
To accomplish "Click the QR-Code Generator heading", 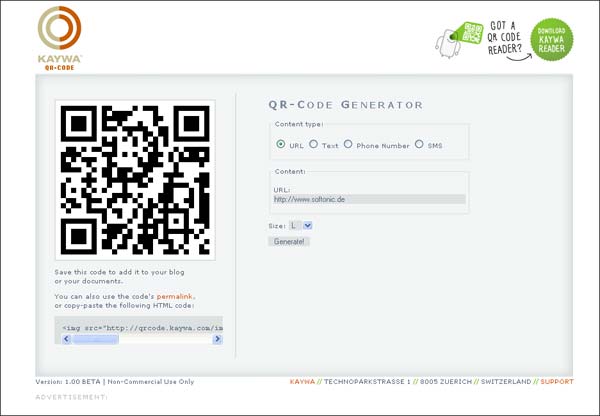I will tap(346, 105).
